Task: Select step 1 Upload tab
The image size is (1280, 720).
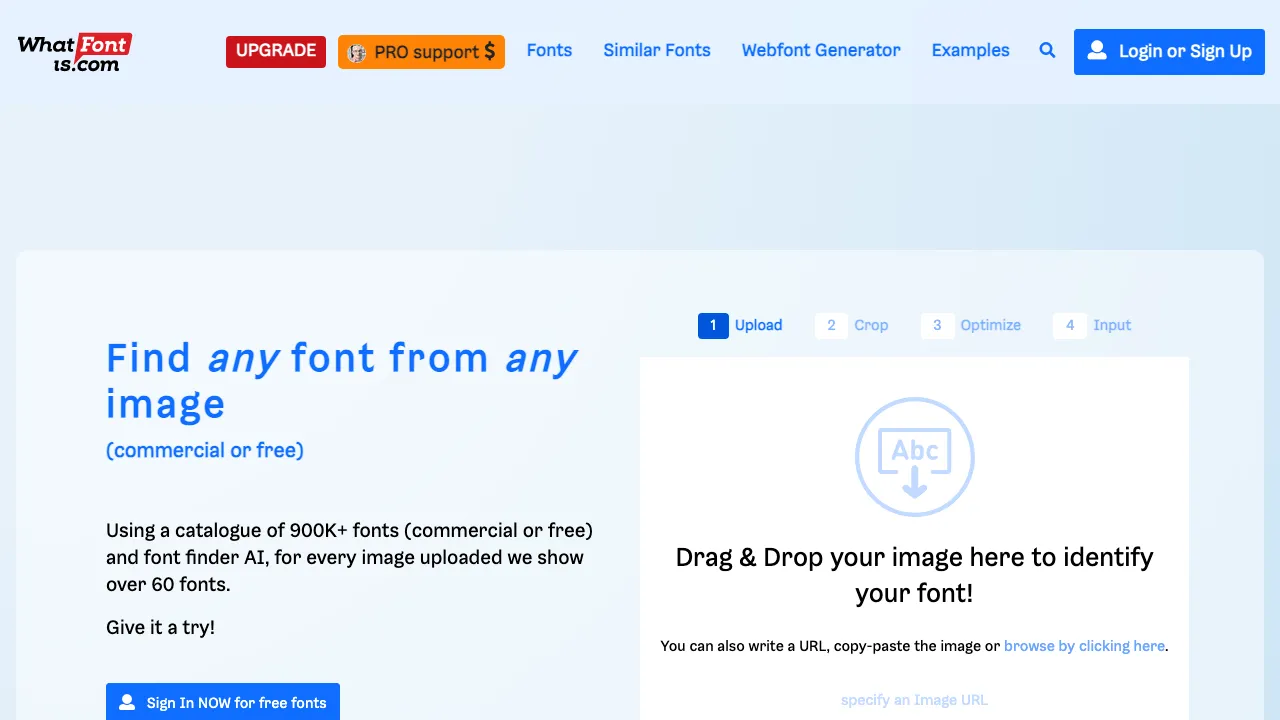Action: [x=741, y=325]
